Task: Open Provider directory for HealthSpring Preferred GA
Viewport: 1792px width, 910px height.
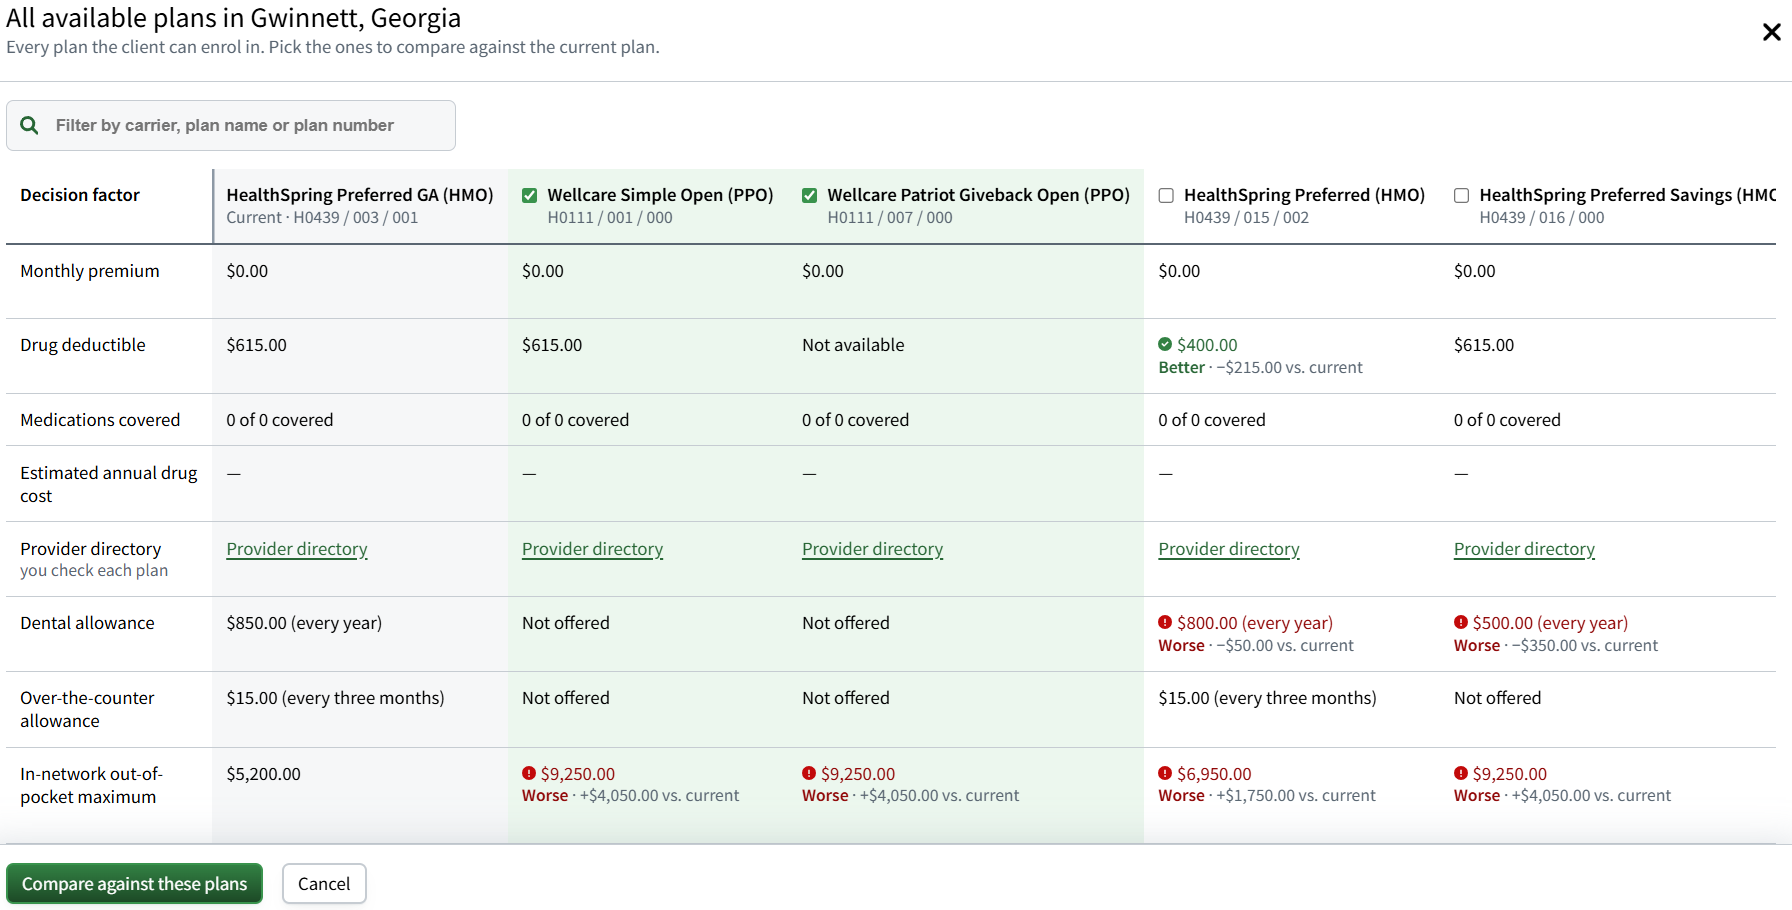Action: point(297,549)
